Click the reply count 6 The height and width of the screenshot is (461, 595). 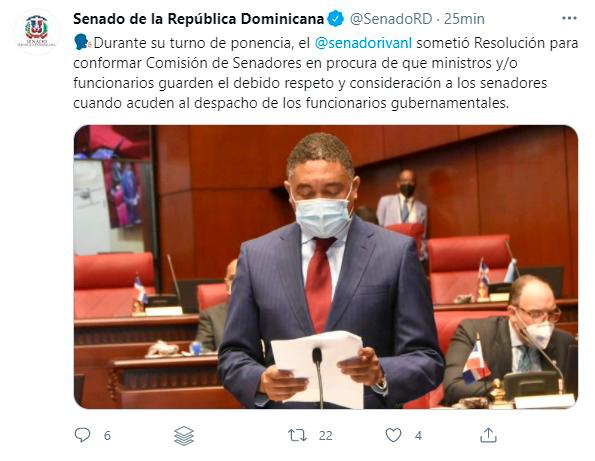pos(107,436)
